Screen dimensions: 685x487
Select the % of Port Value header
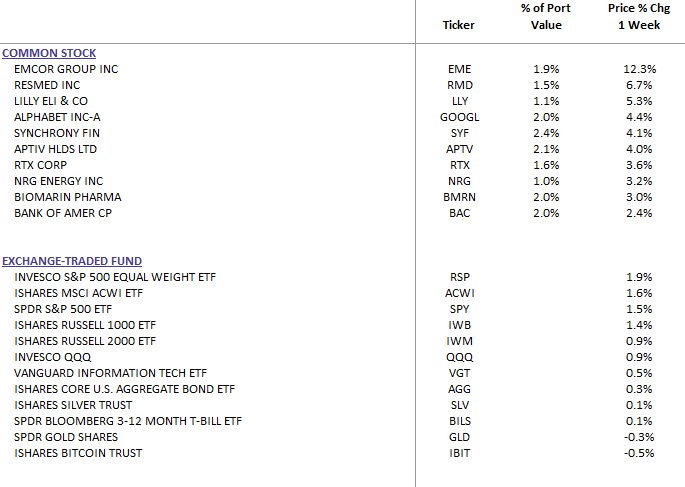[x=546, y=17]
